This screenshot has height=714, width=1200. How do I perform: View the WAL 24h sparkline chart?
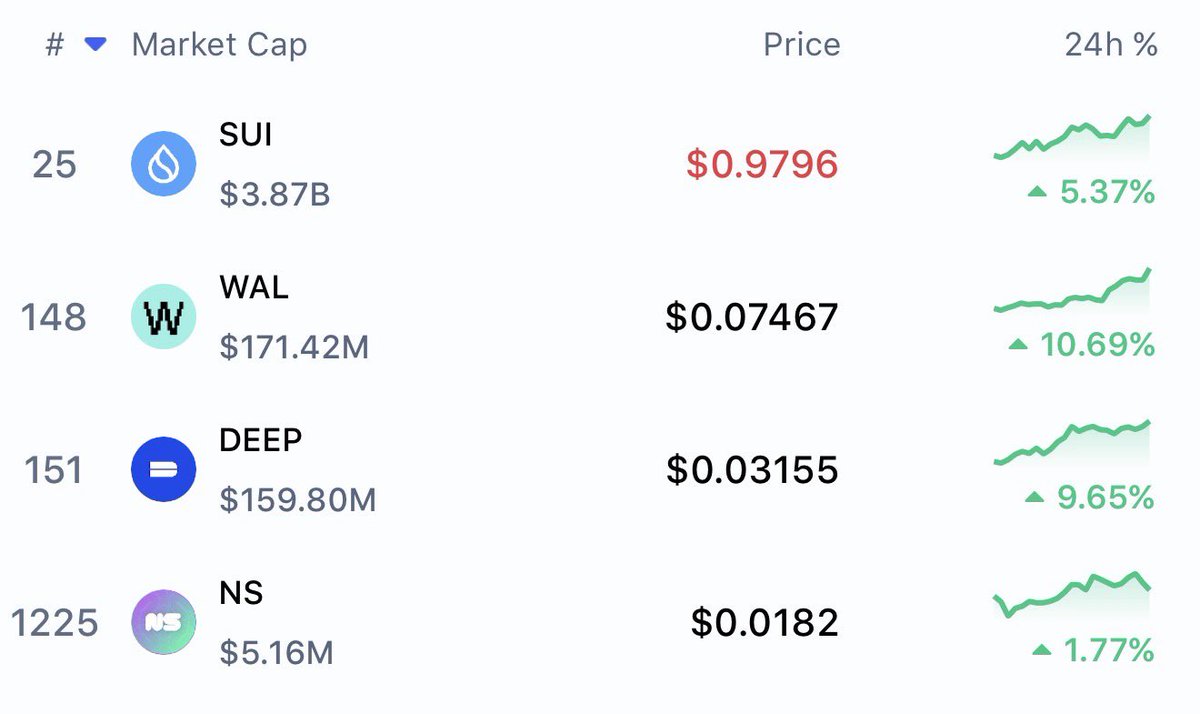(1072, 292)
